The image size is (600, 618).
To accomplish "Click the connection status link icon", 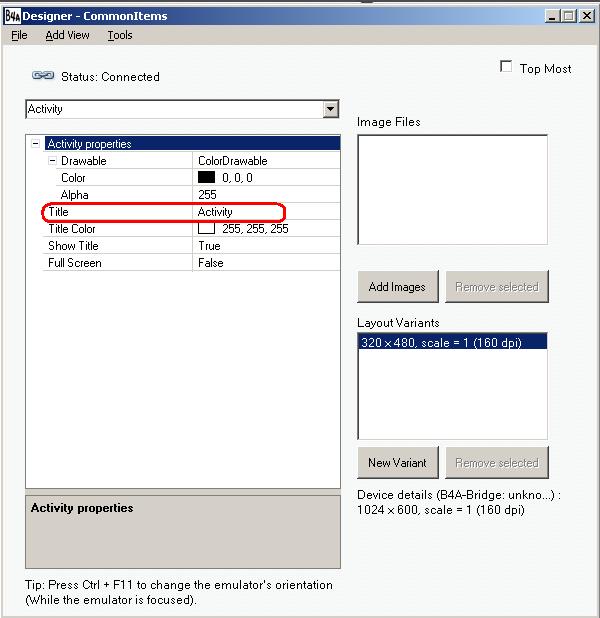I will click(43, 75).
